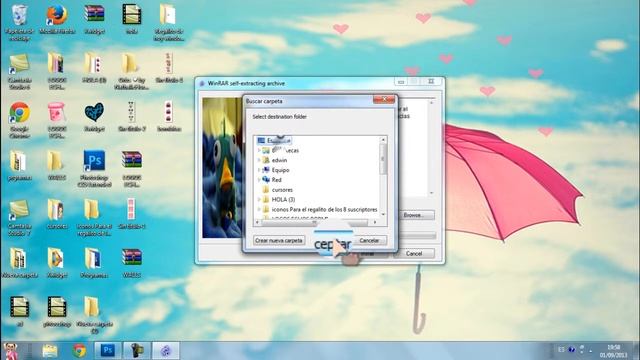640x360 pixels.
Task: Click the Crear nueva carpeta button
Action: (279, 240)
